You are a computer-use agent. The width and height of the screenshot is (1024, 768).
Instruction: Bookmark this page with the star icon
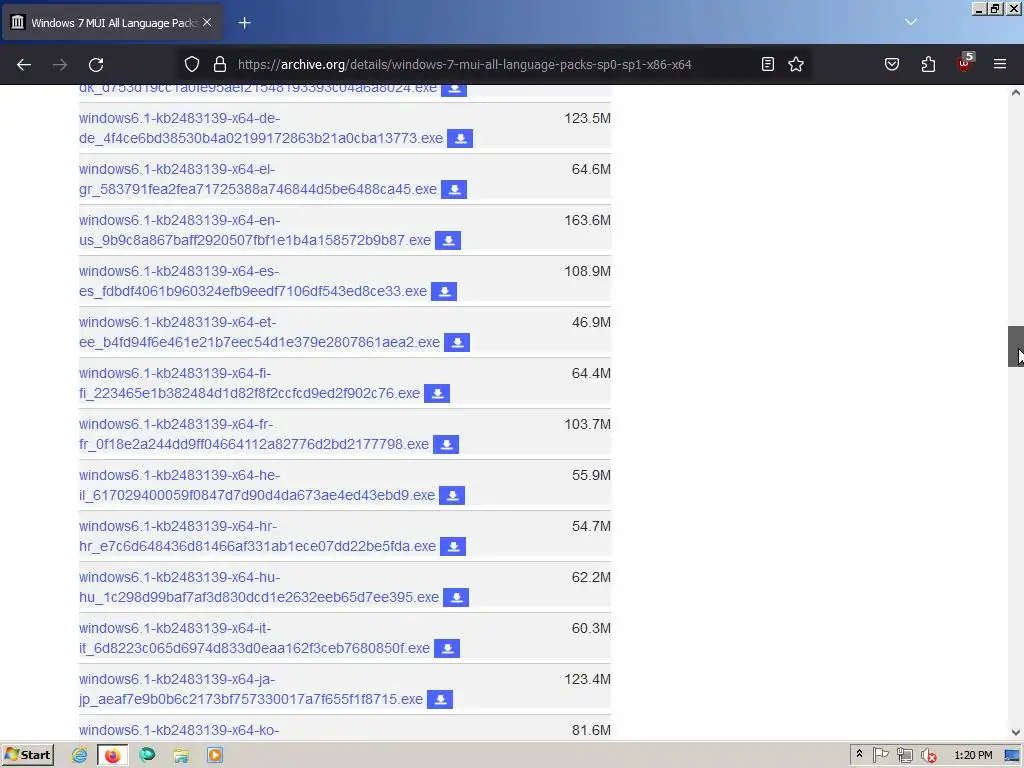pyautogui.click(x=796, y=64)
